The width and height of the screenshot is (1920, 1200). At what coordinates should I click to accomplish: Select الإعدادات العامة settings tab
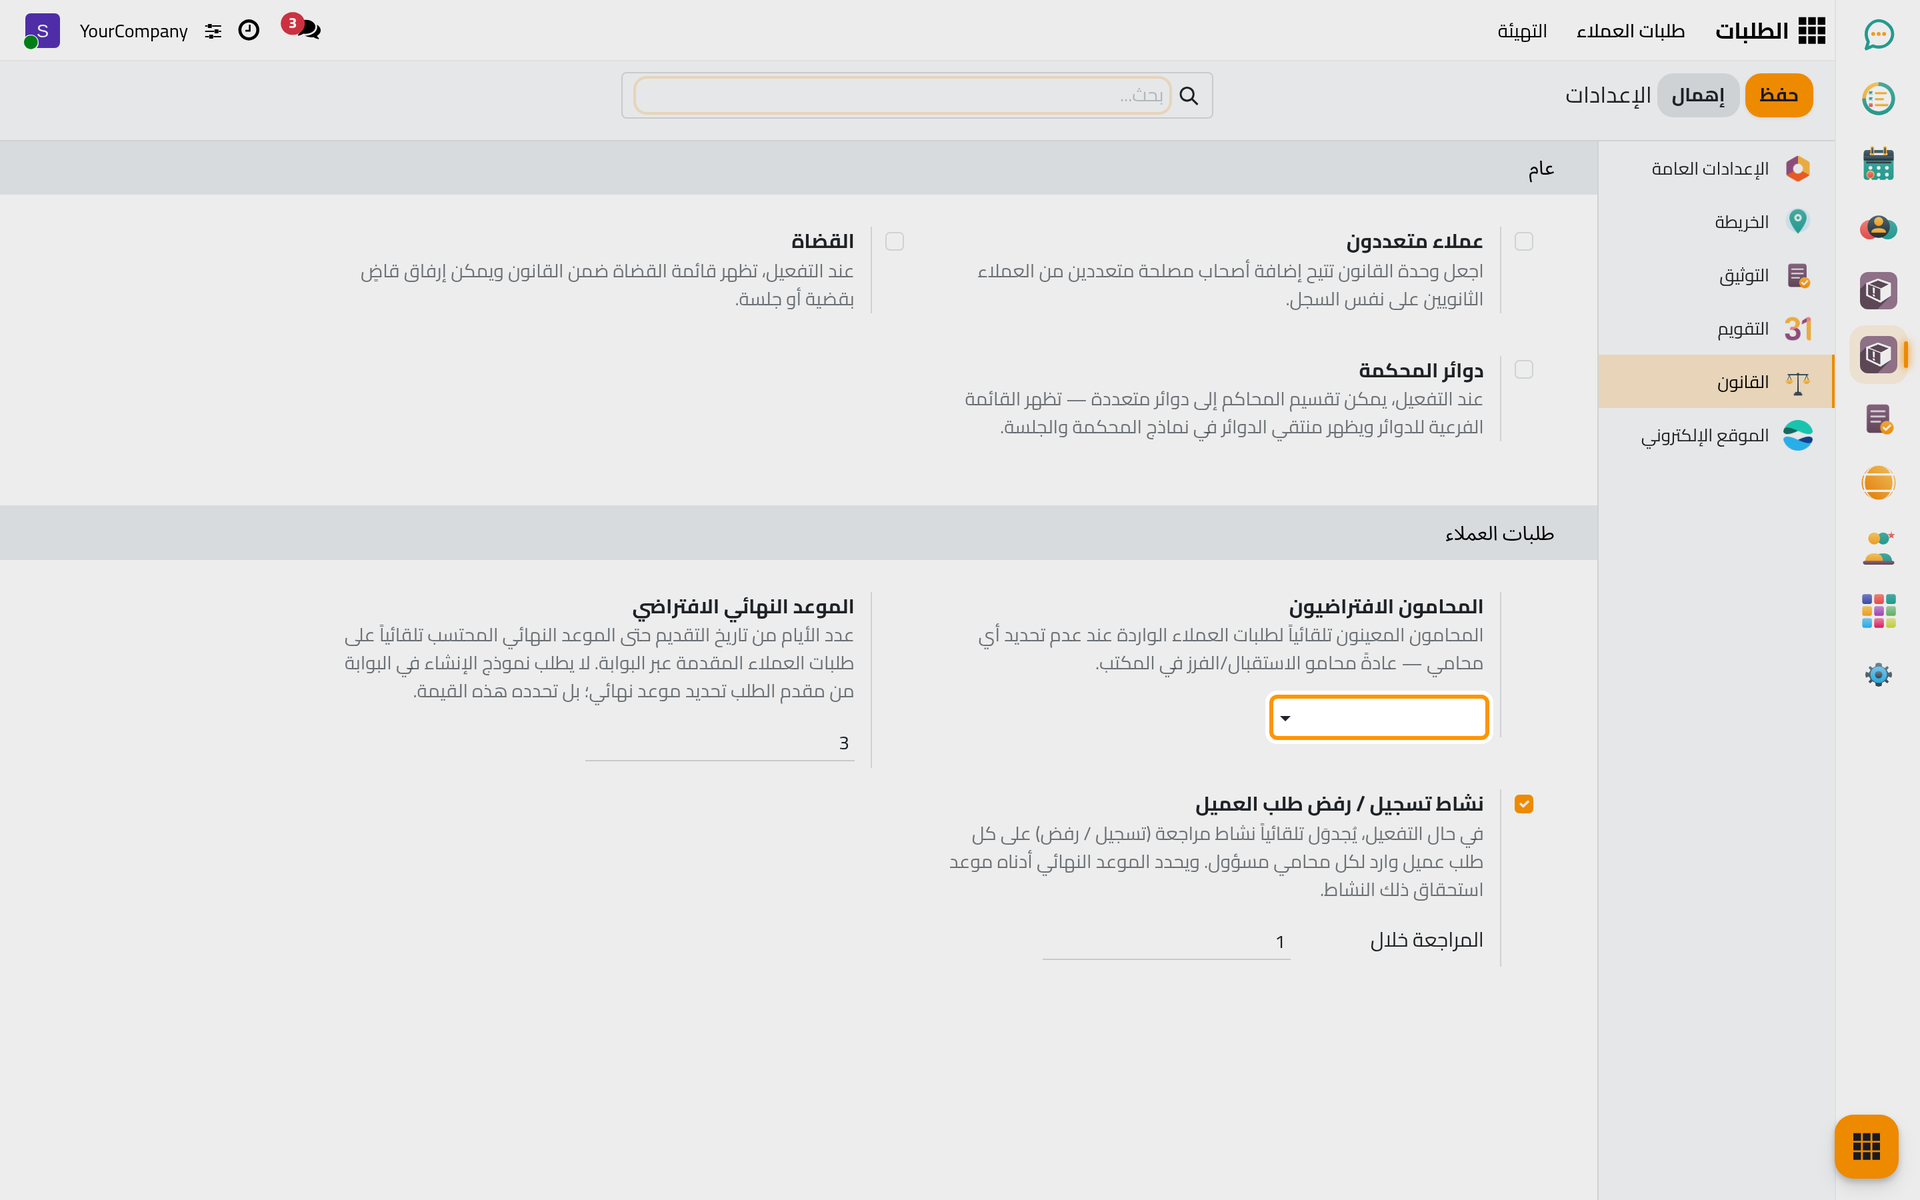pyautogui.click(x=1716, y=168)
